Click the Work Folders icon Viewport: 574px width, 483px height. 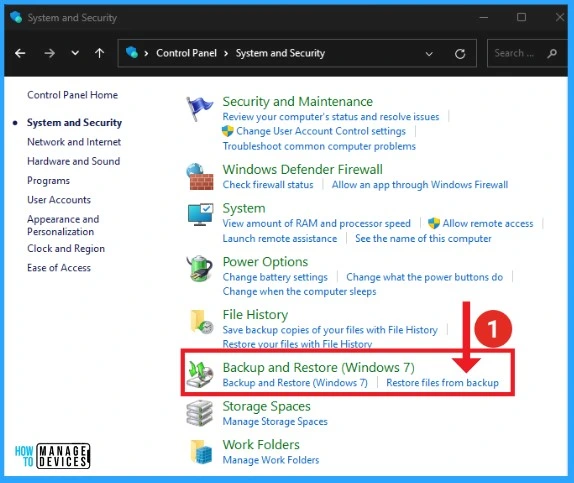pyautogui.click(x=201, y=452)
